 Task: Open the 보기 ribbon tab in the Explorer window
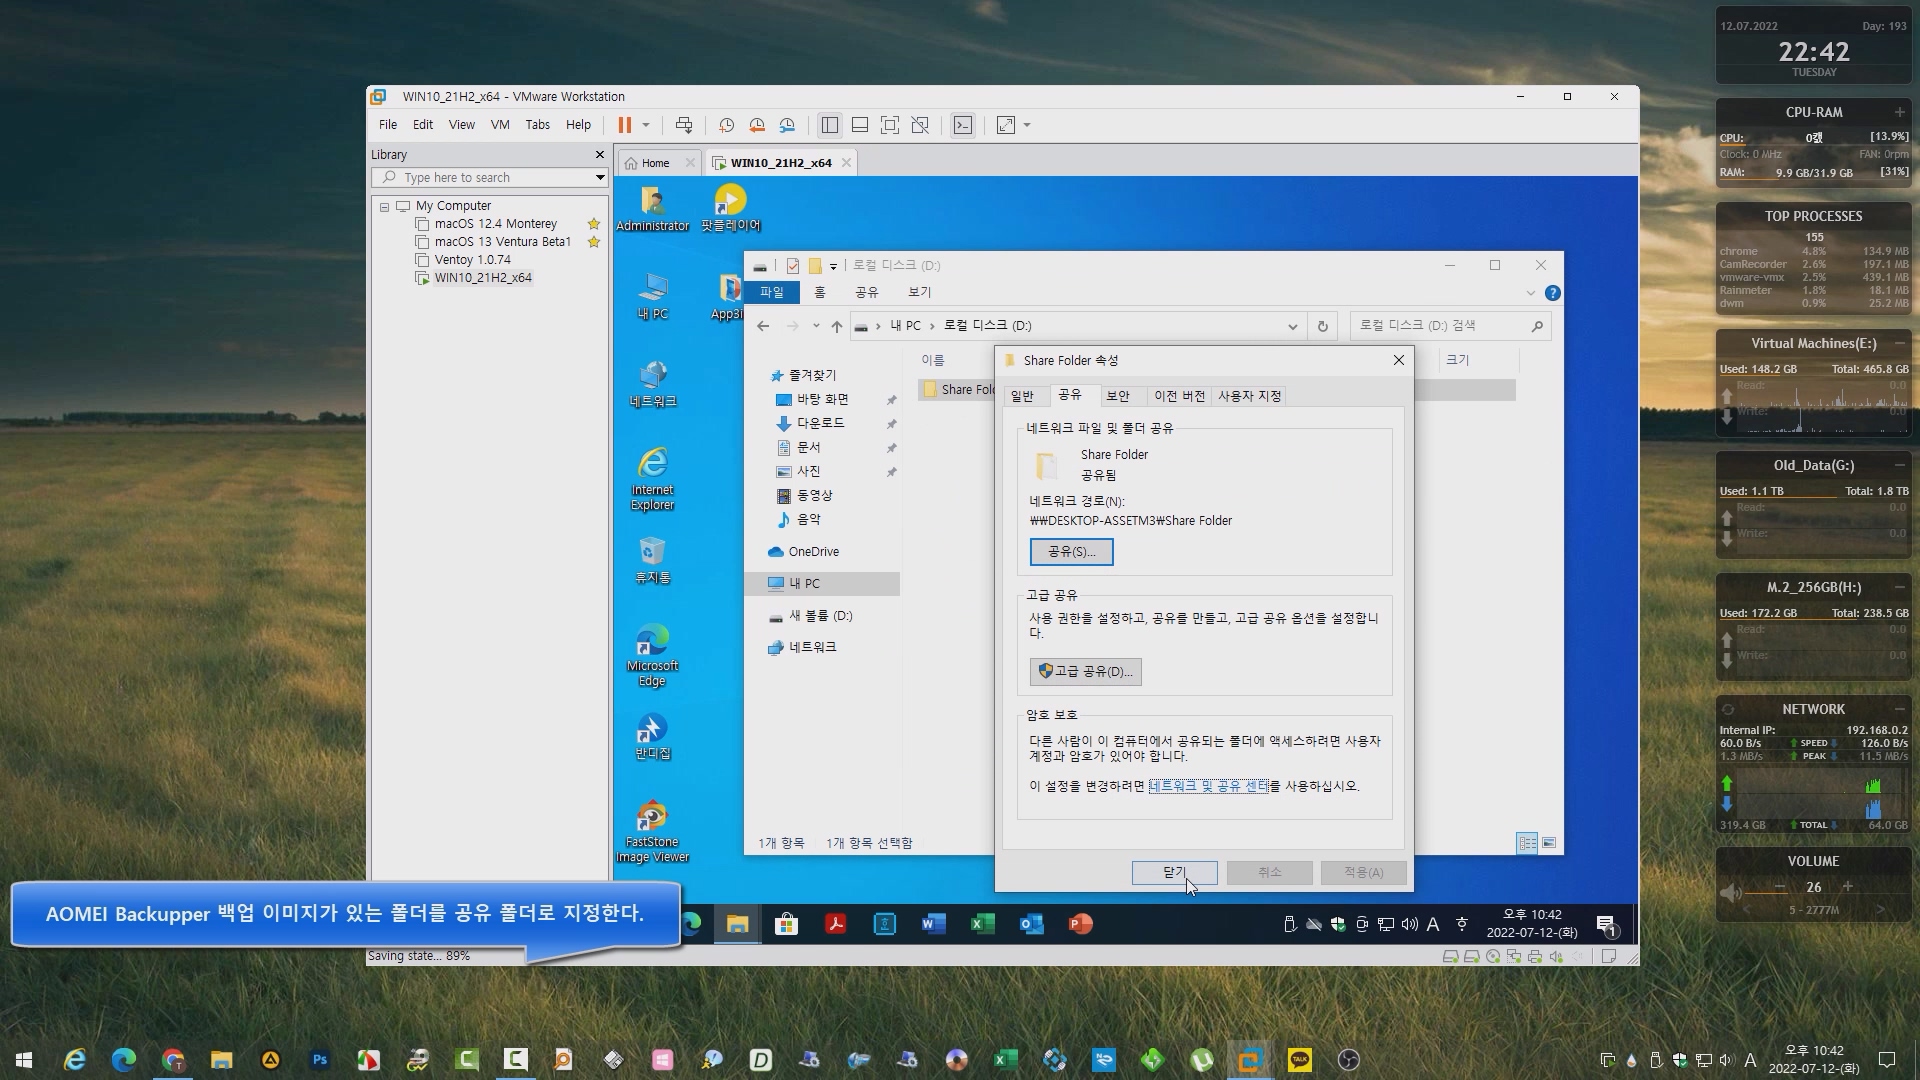(x=920, y=292)
